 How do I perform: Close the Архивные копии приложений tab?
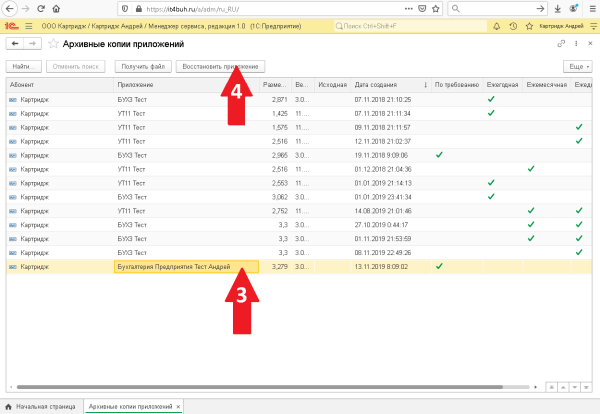179,406
